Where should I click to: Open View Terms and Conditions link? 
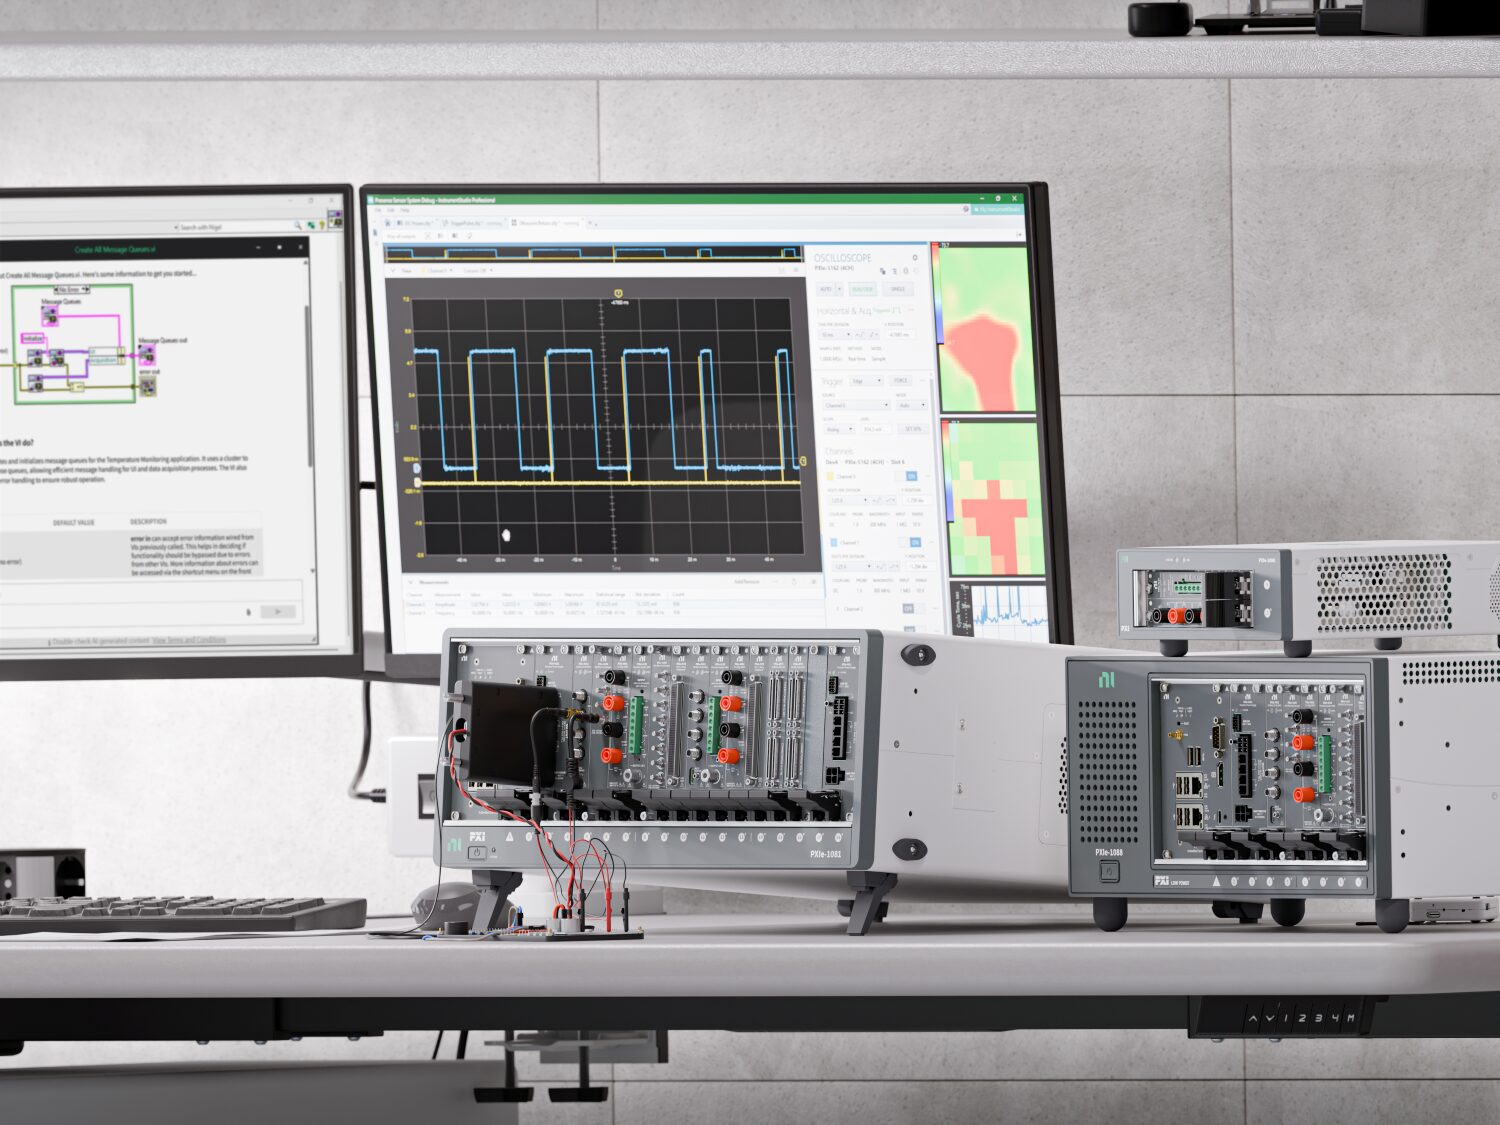[x=189, y=640]
